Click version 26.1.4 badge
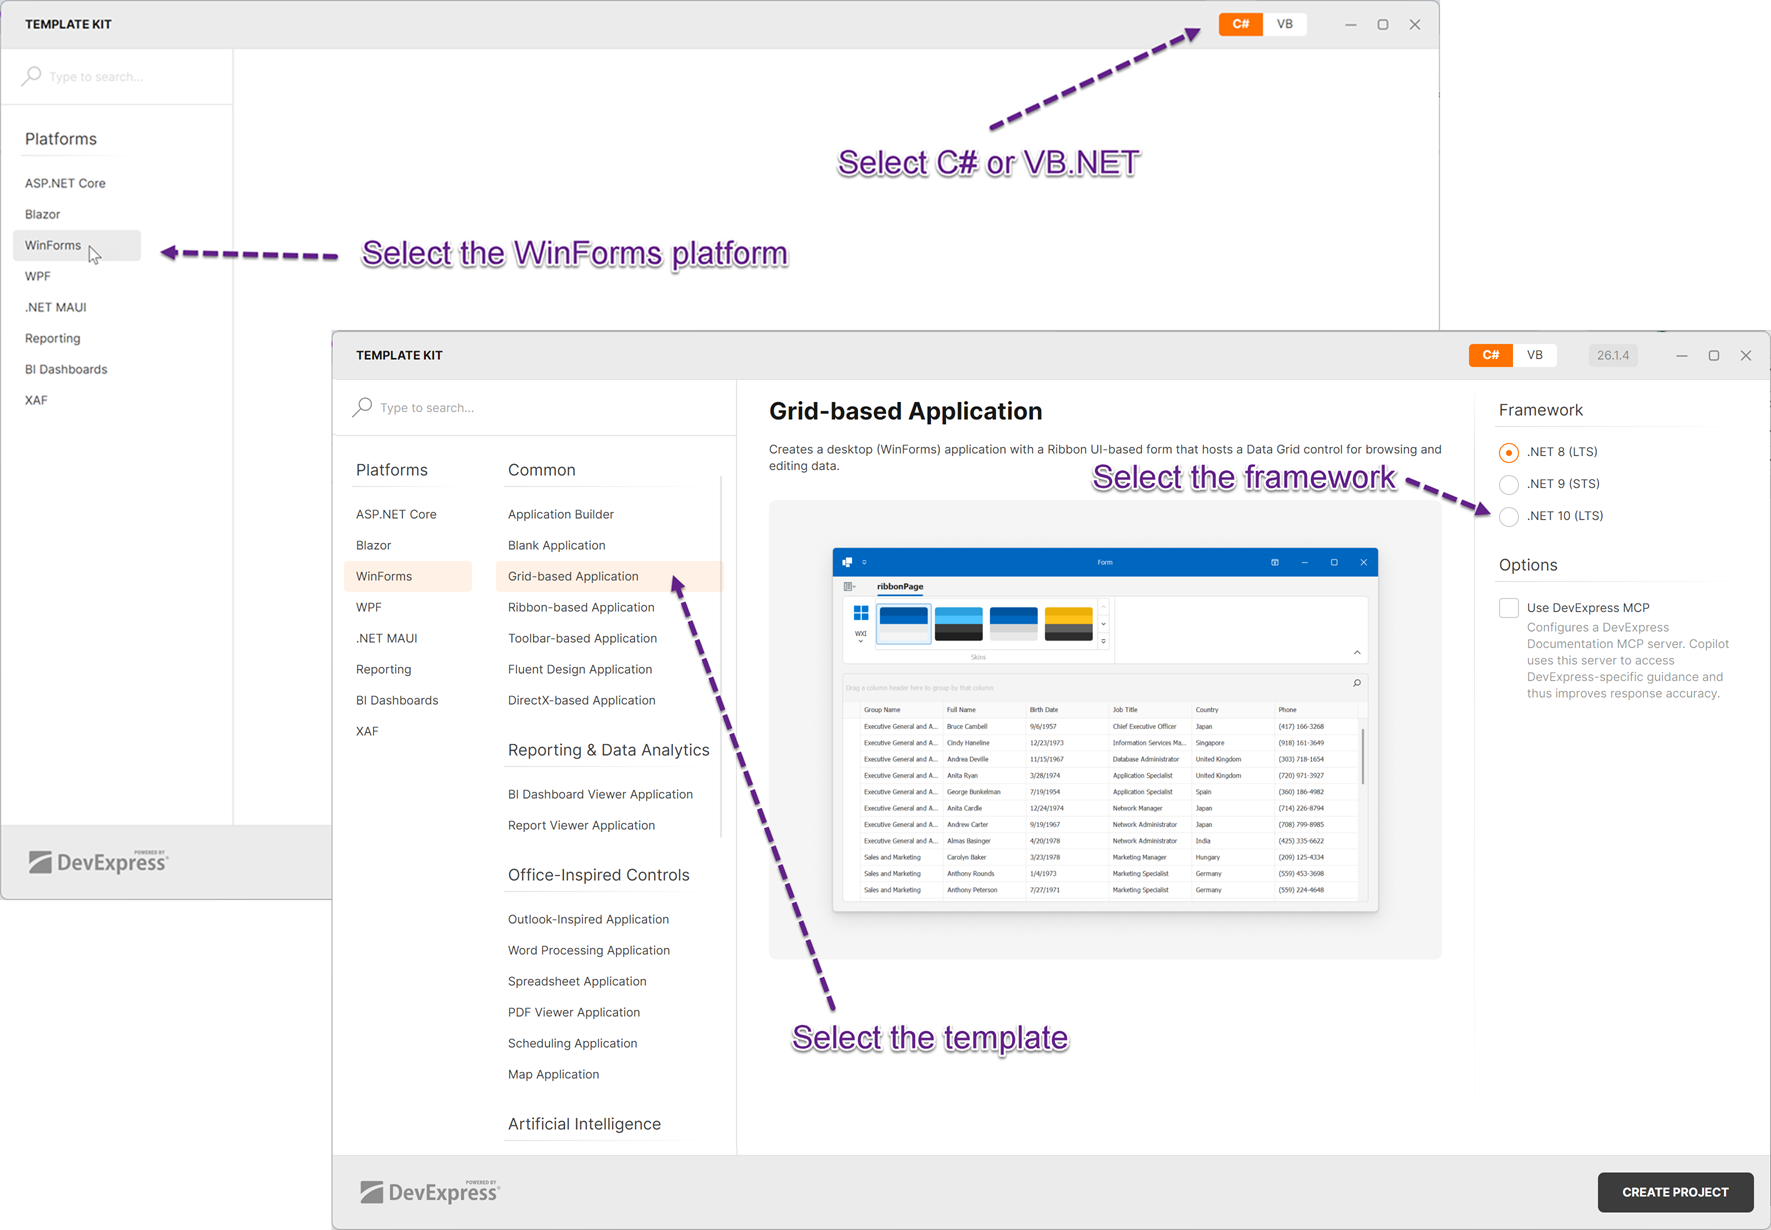1771x1230 pixels. click(1613, 355)
